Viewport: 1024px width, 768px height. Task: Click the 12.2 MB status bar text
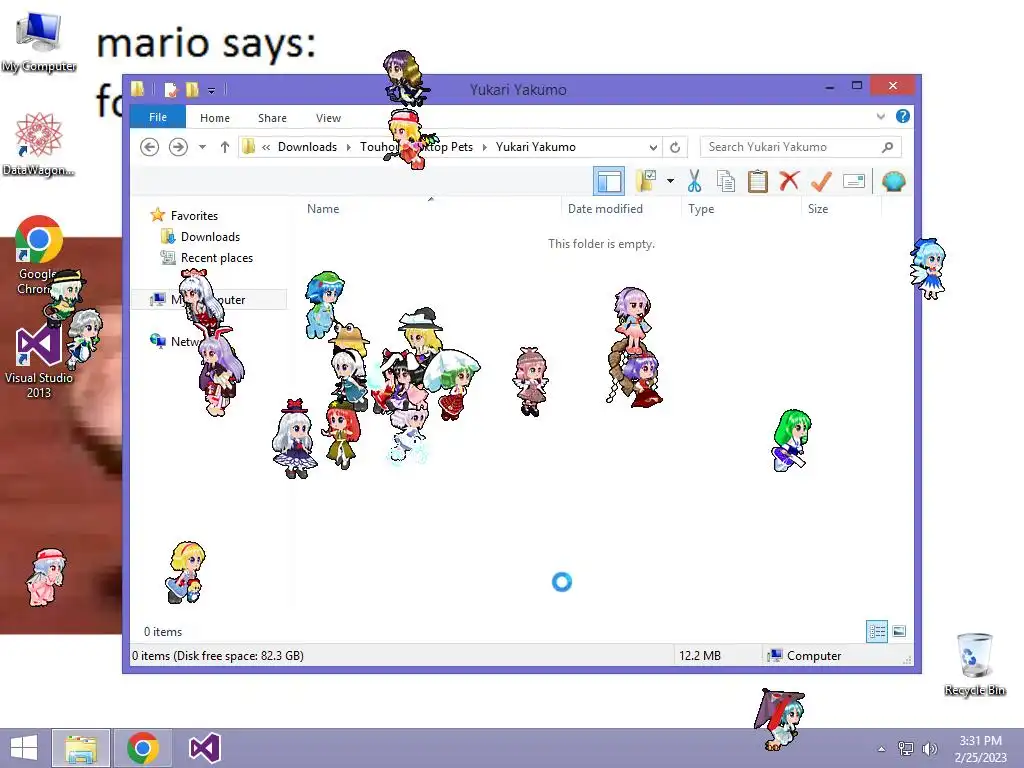(700, 656)
